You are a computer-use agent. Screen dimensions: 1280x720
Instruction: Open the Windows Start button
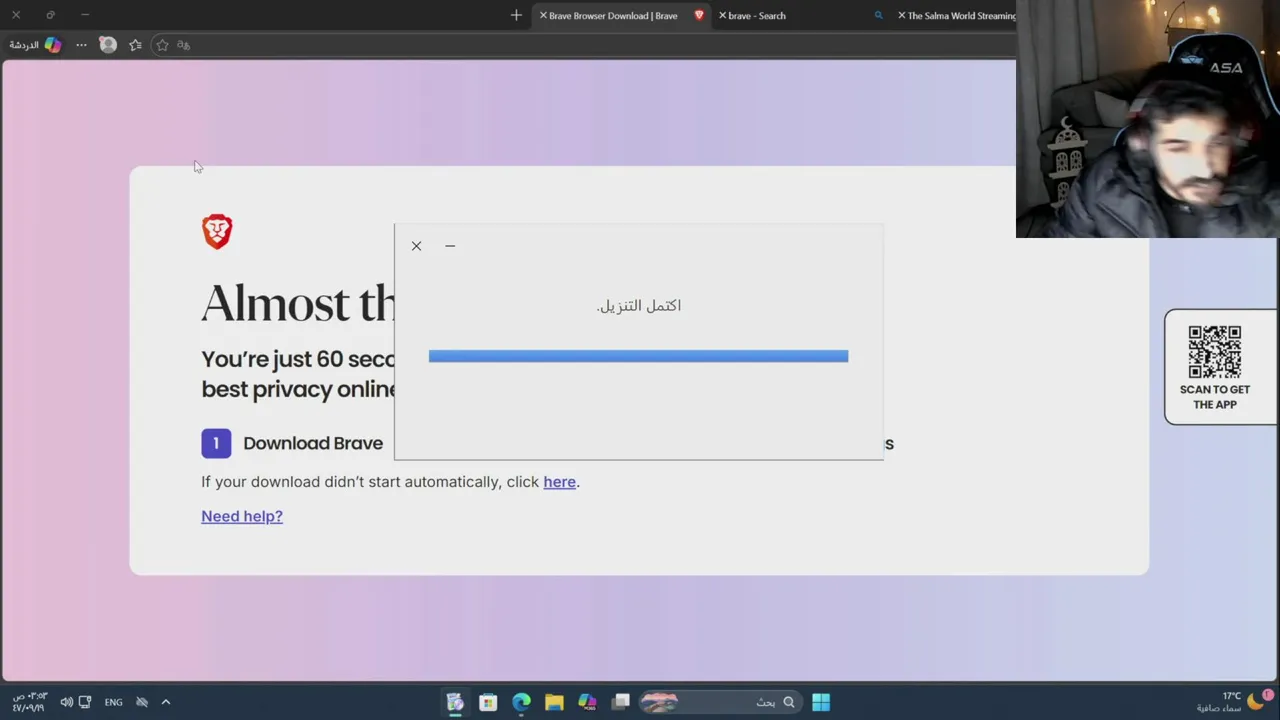pos(821,702)
